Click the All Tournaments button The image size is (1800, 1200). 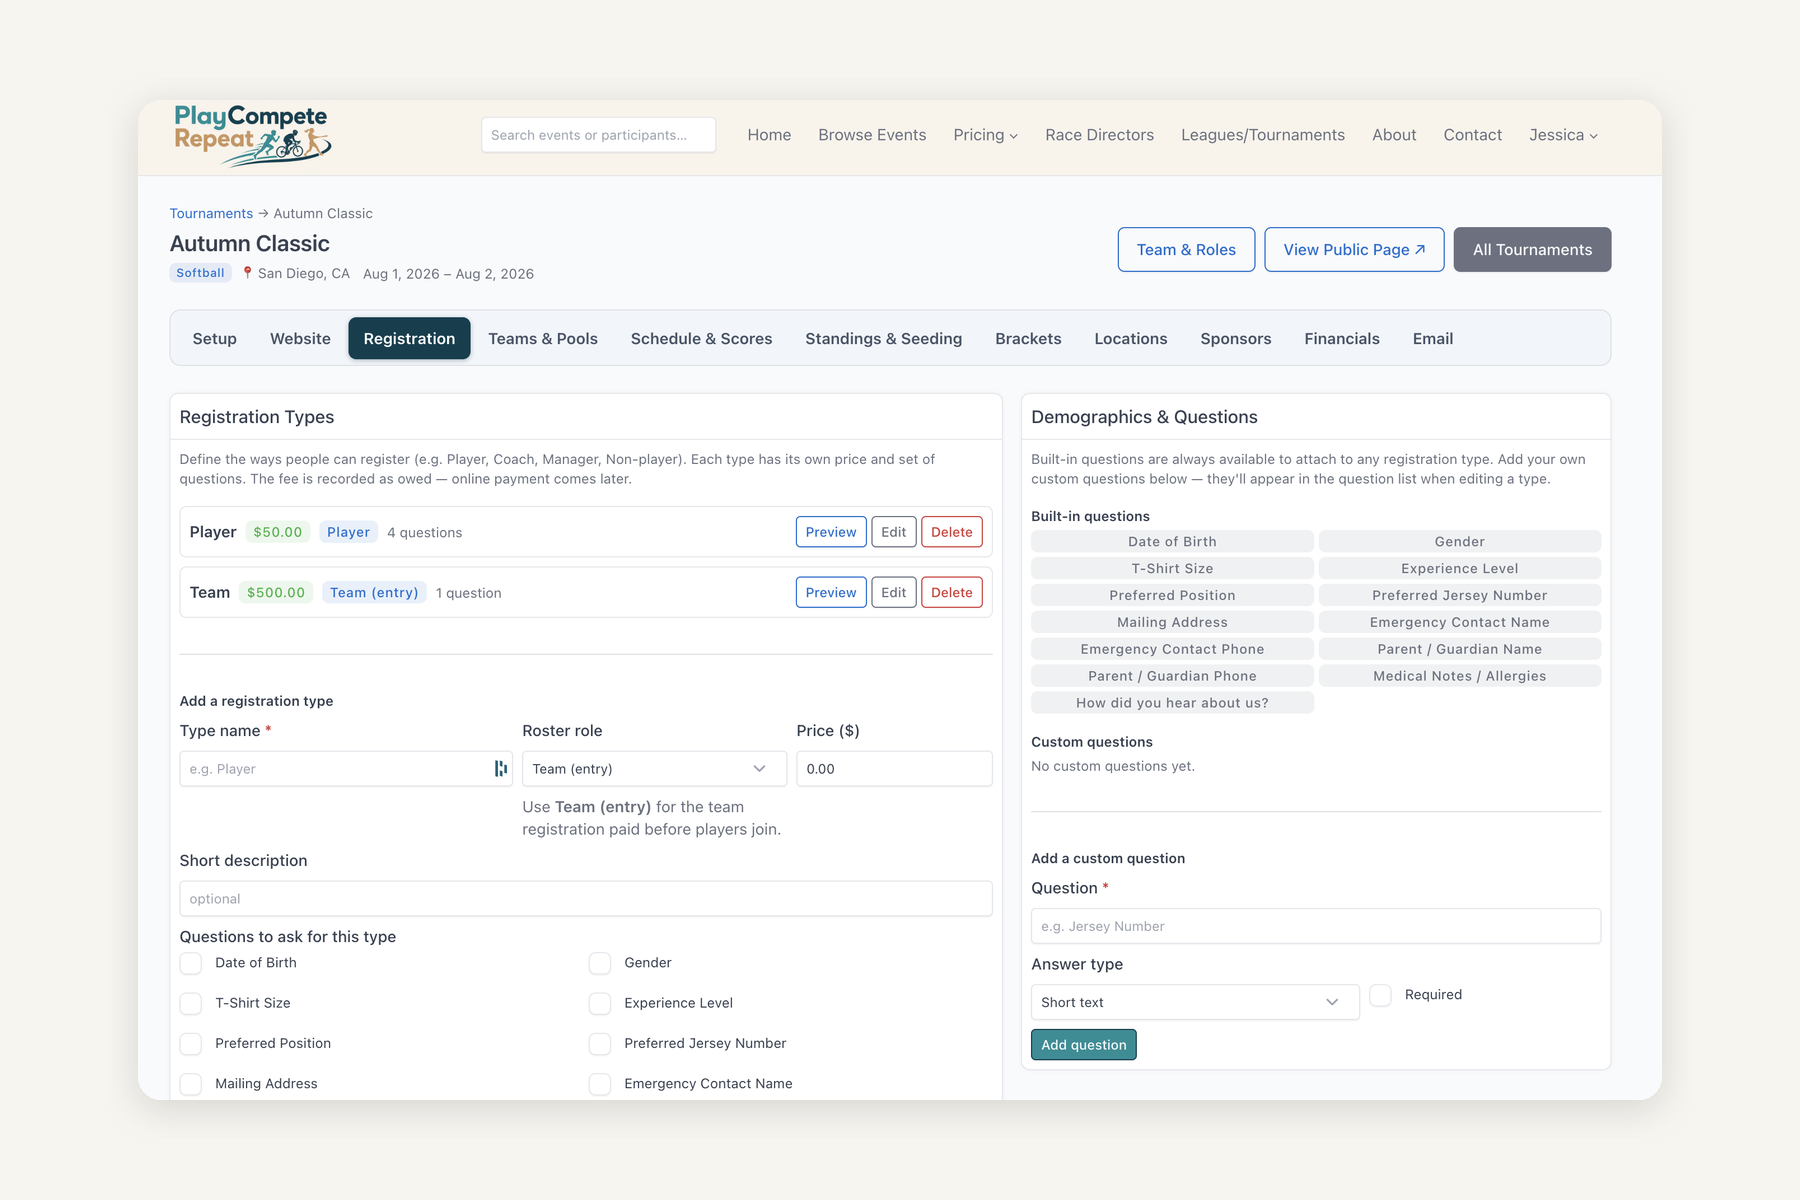point(1532,250)
